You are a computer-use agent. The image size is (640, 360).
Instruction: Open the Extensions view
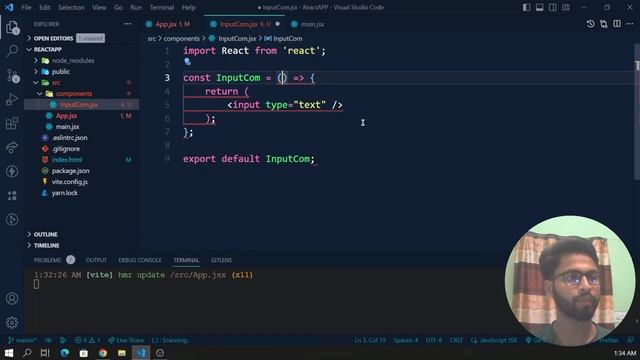click(x=12, y=123)
